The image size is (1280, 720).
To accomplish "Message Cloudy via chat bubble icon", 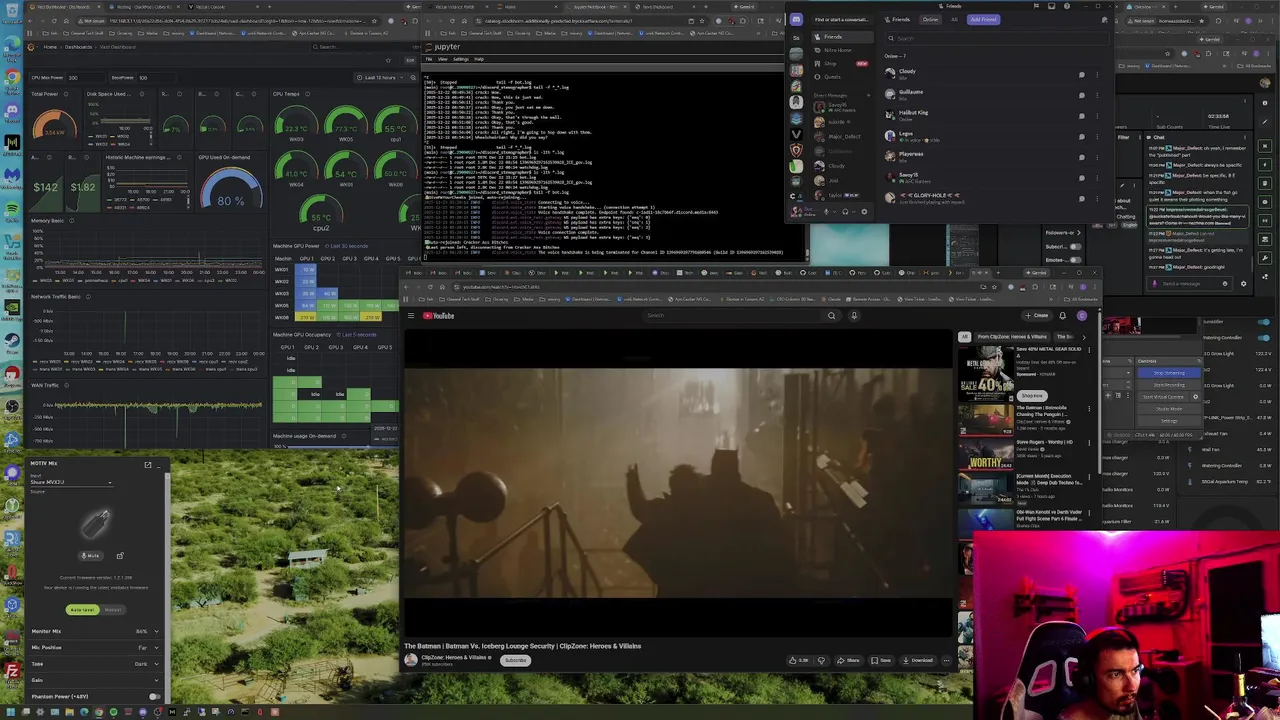I will [x=1082, y=75].
